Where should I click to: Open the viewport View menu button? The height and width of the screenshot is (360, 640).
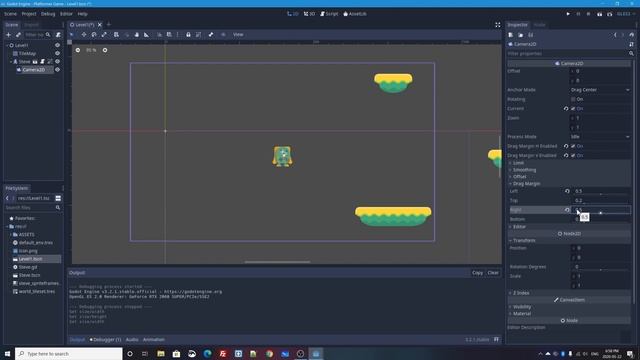(x=238, y=35)
